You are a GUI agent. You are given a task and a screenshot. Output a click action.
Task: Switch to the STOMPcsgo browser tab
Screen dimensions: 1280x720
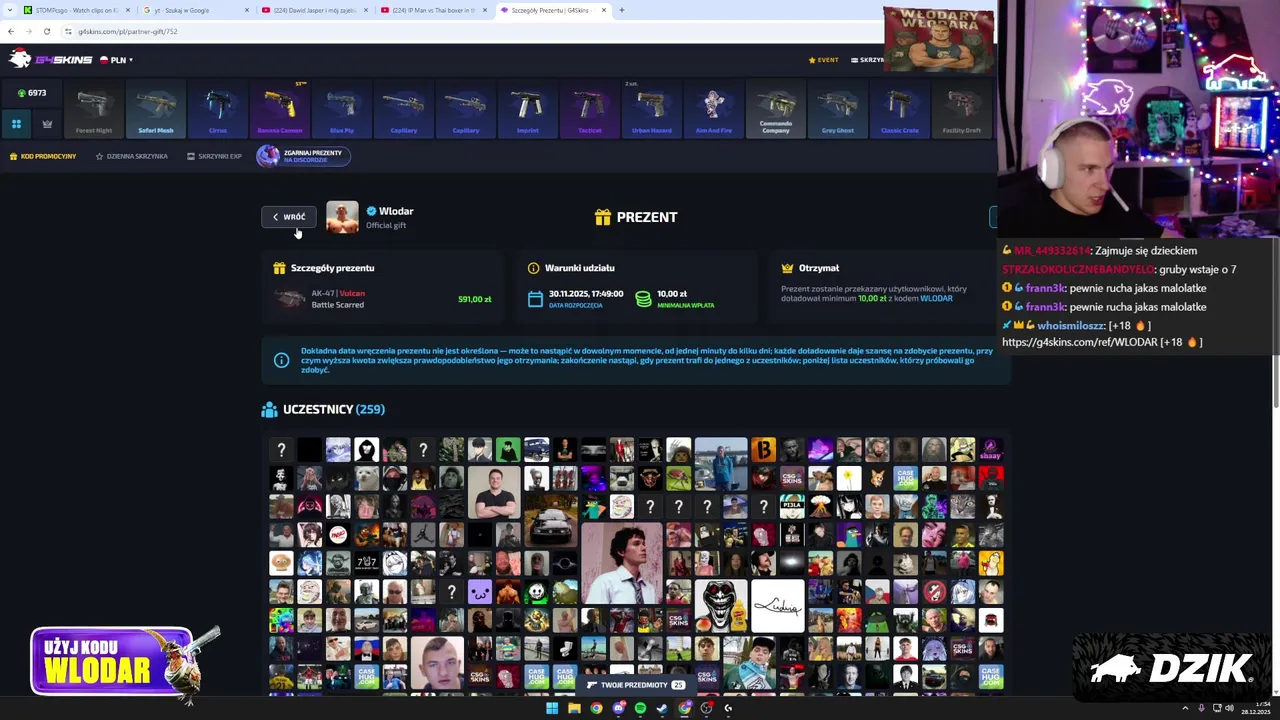click(x=75, y=10)
